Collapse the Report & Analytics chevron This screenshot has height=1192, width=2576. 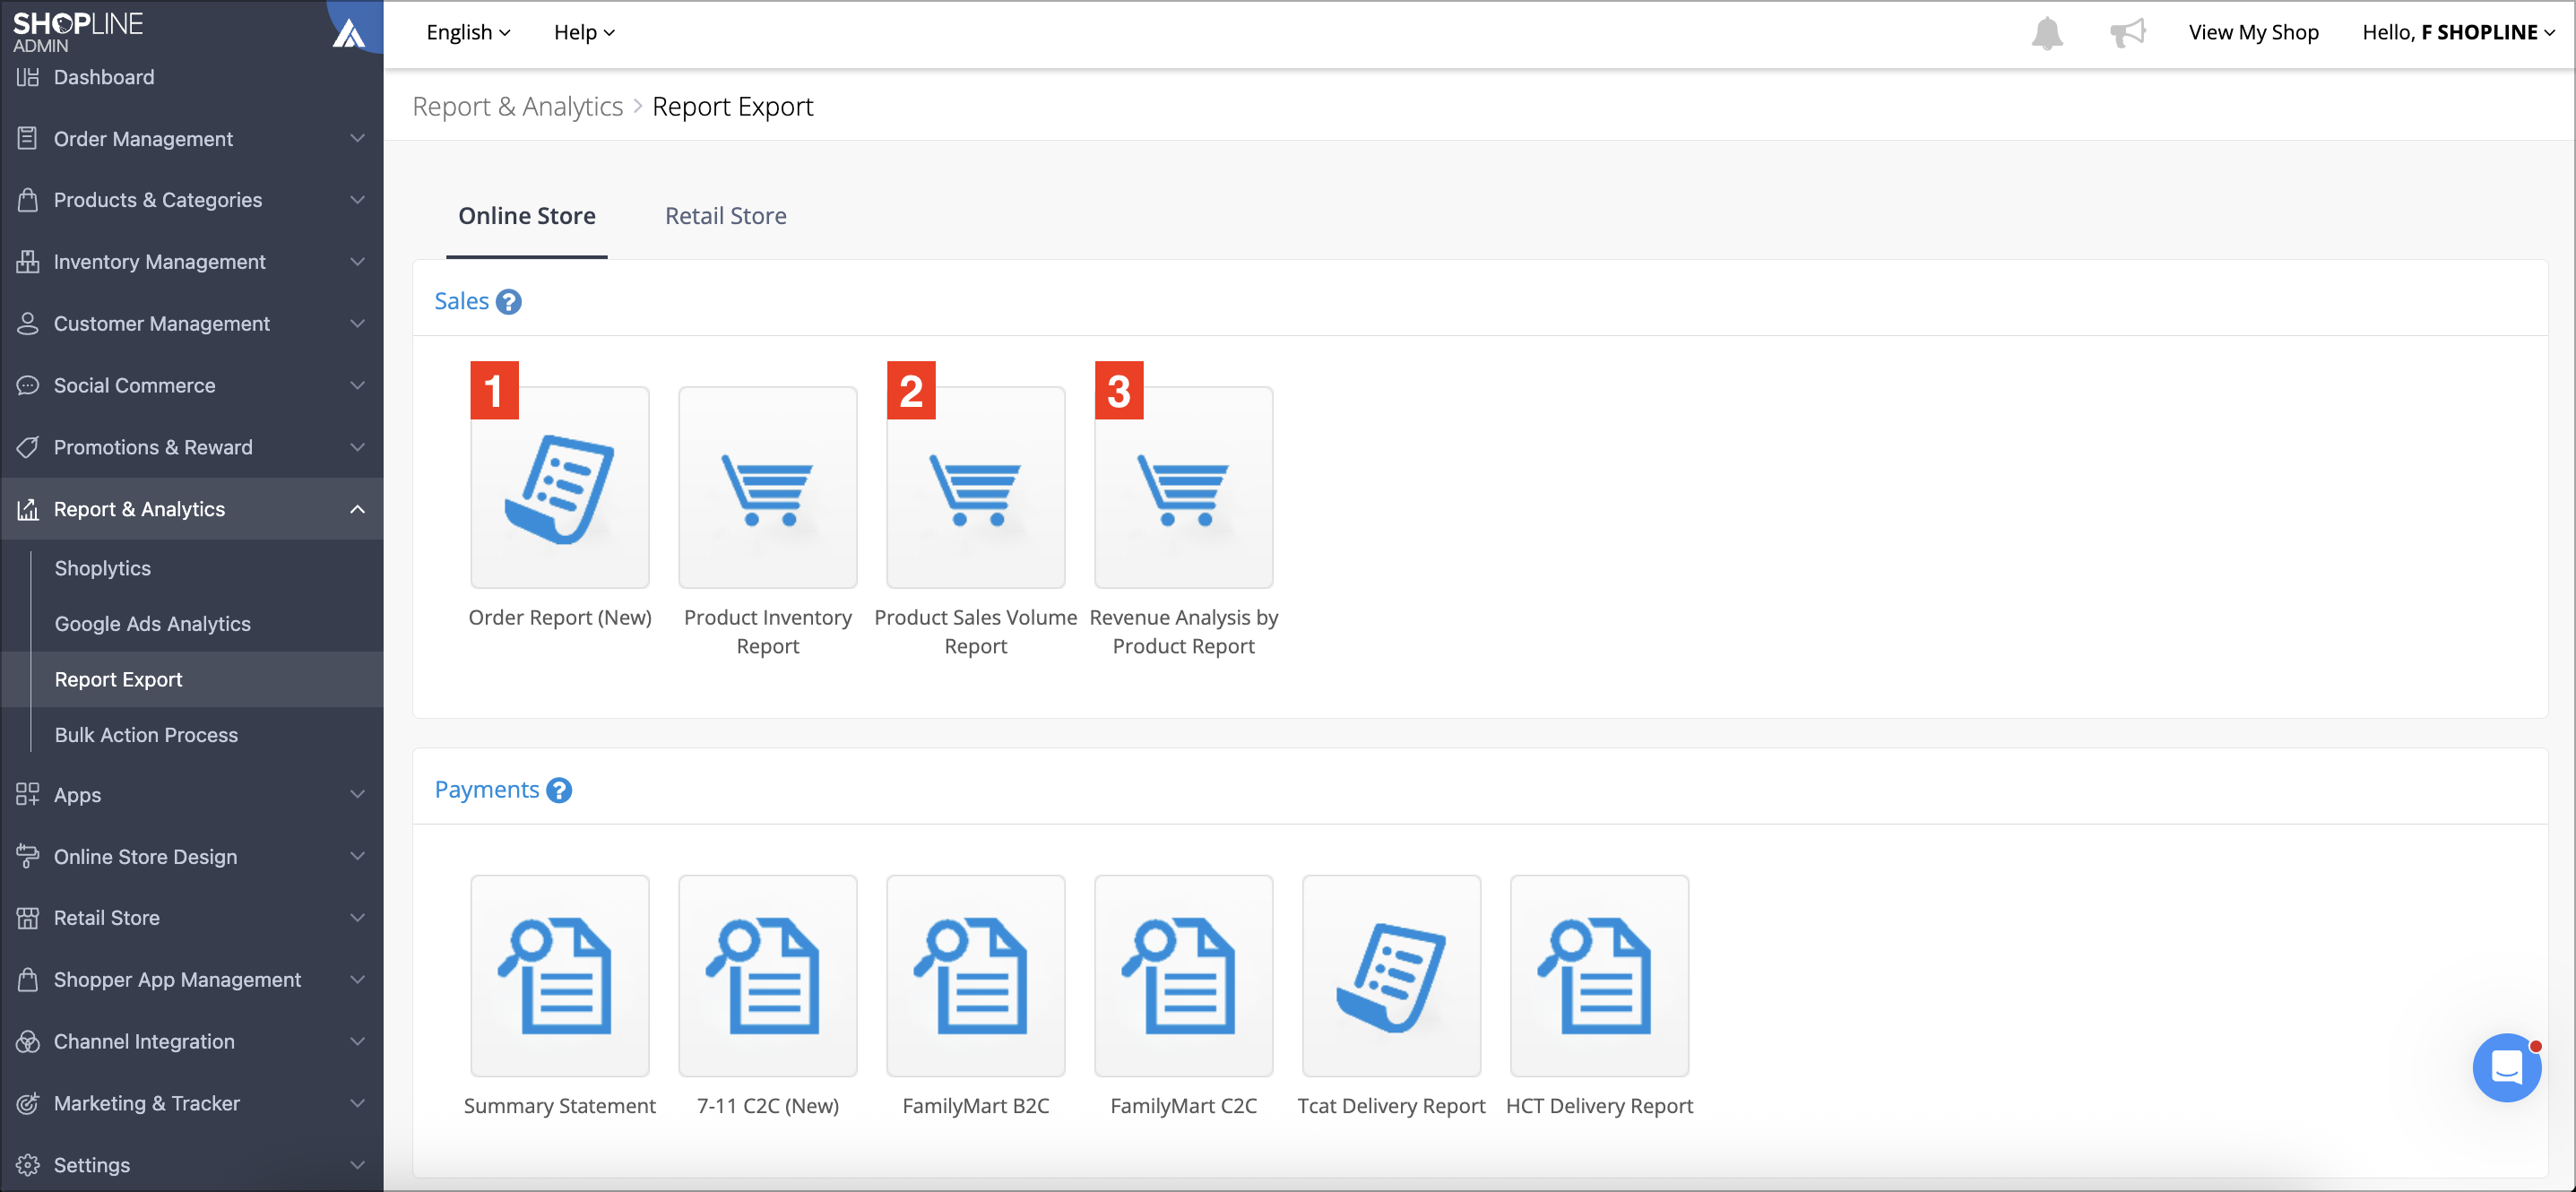click(357, 509)
